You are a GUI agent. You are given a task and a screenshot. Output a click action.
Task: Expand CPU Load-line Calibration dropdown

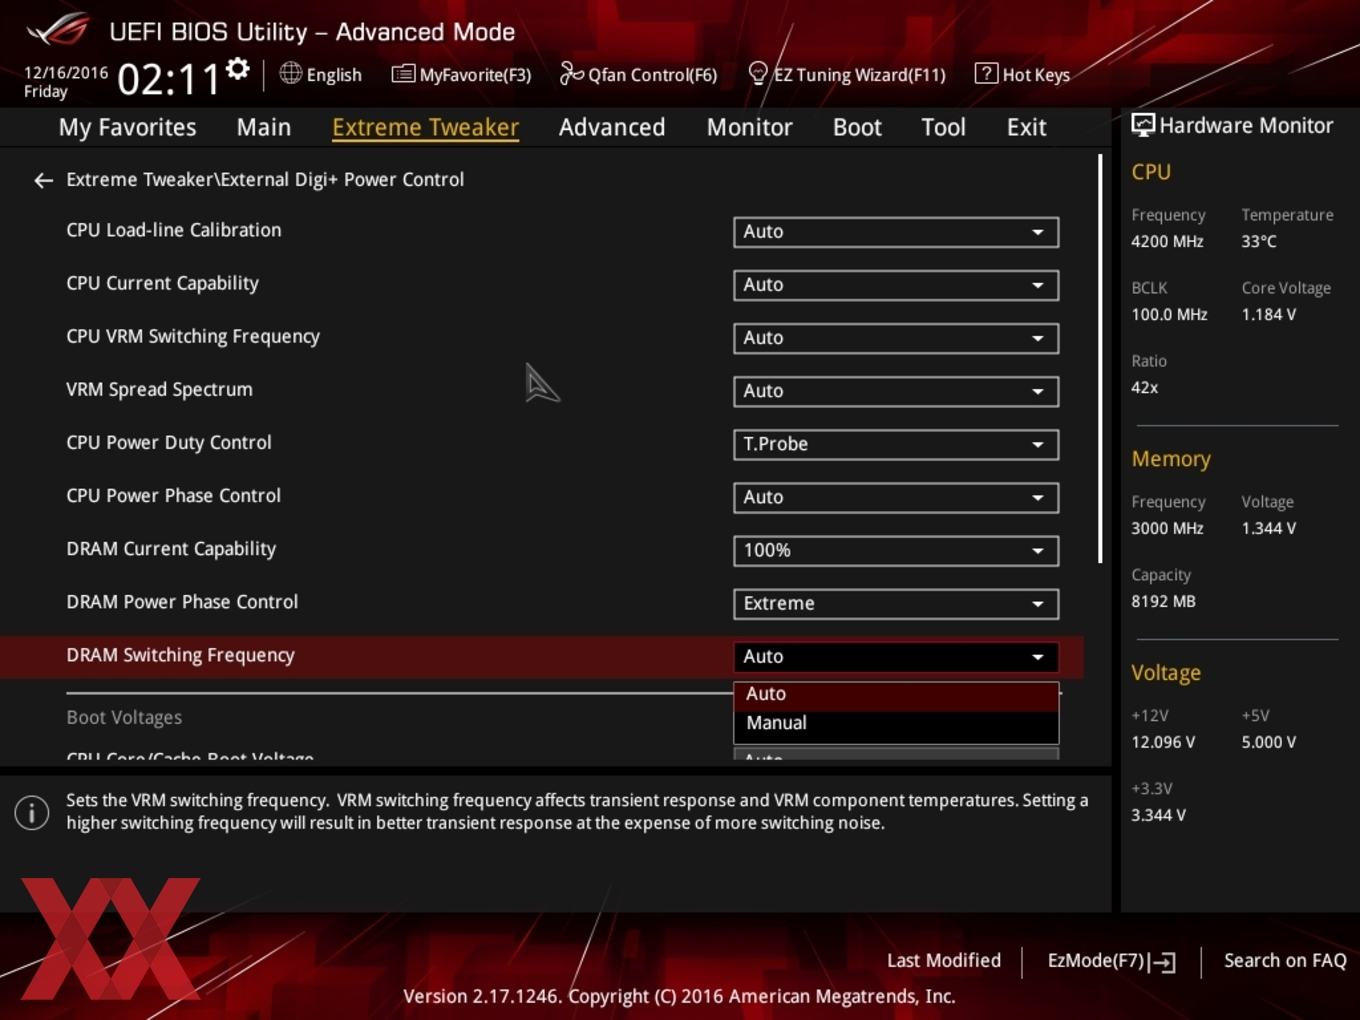[x=896, y=232]
